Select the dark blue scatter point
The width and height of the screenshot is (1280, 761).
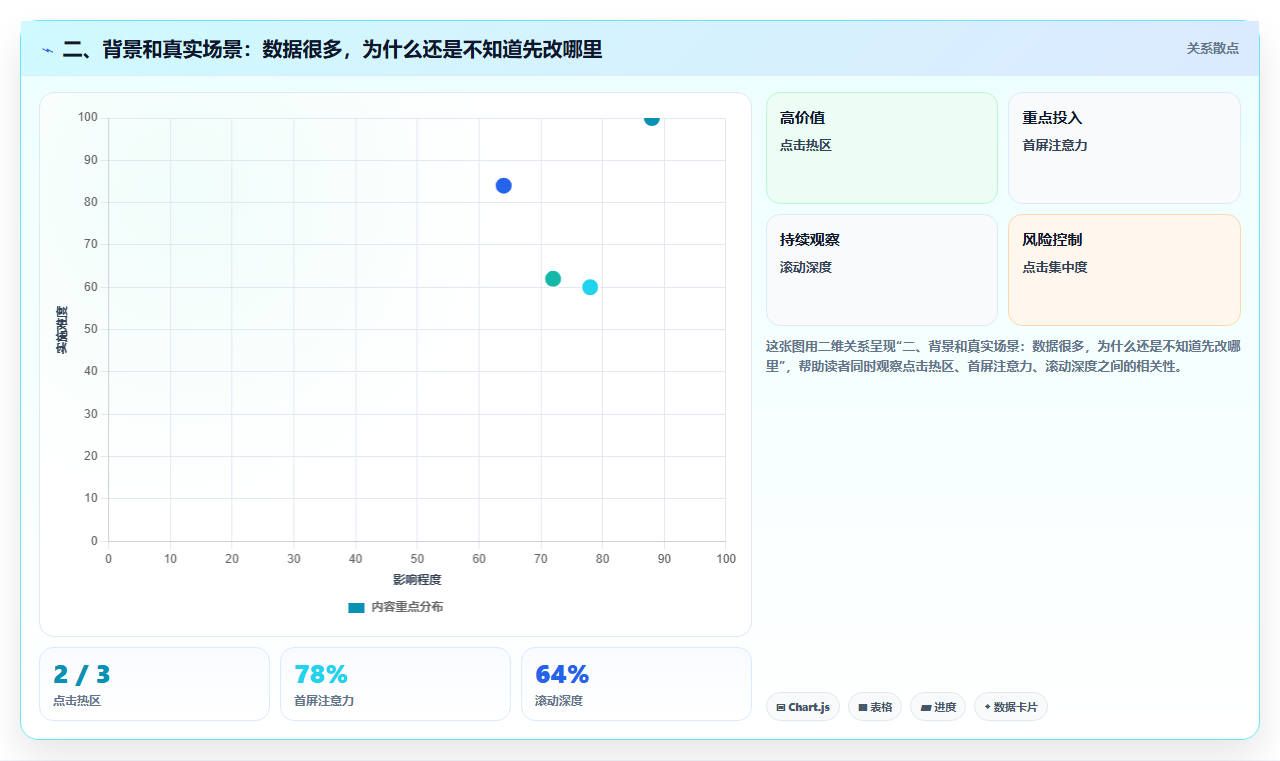(503, 186)
